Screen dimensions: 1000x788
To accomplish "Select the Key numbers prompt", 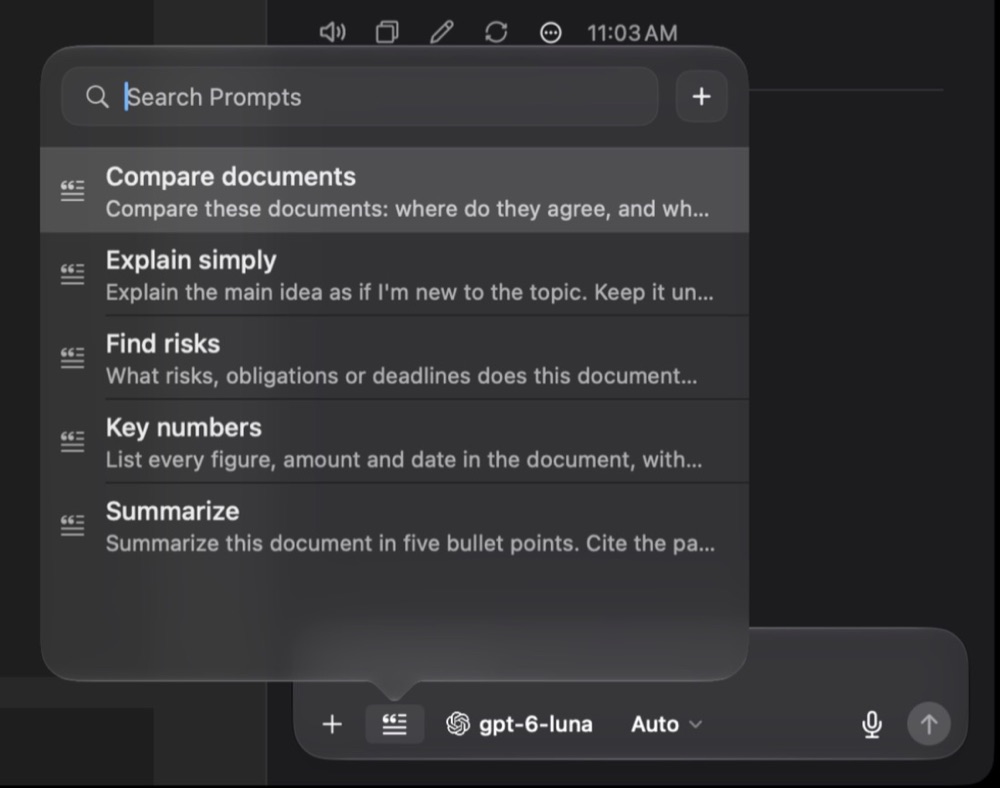I will [x=394, y=441].
